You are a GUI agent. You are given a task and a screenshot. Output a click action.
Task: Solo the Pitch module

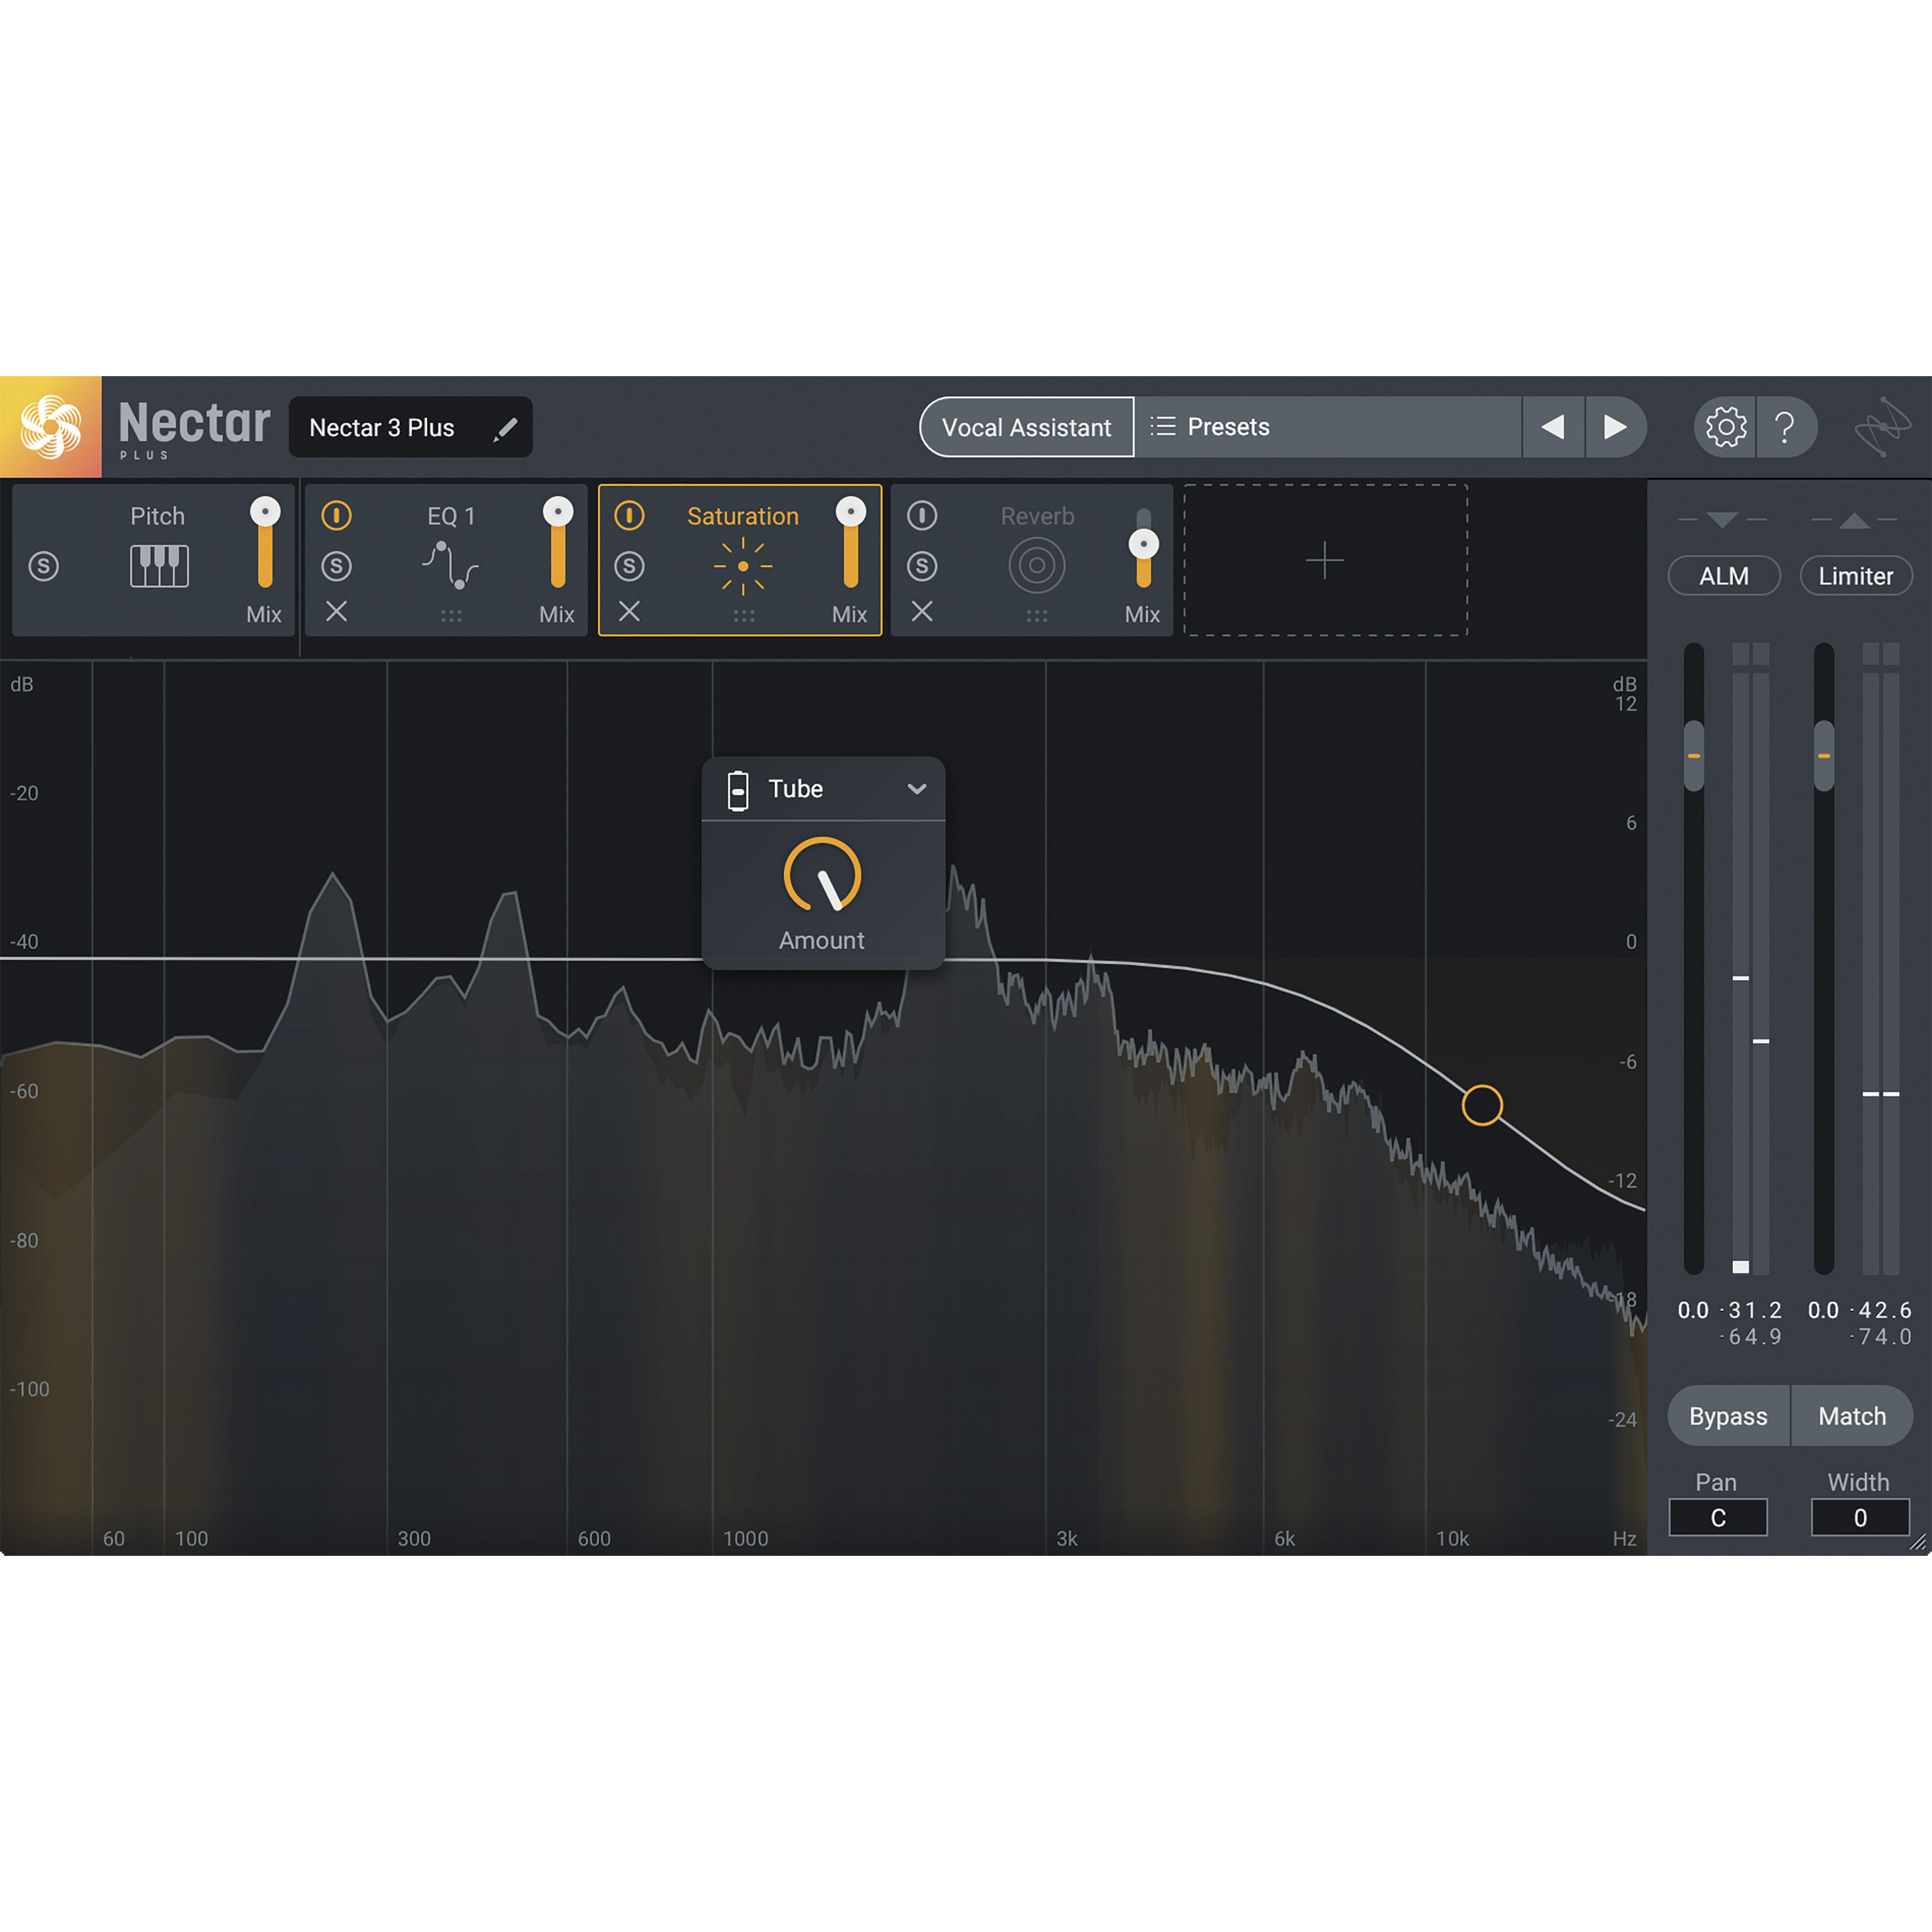43,567
